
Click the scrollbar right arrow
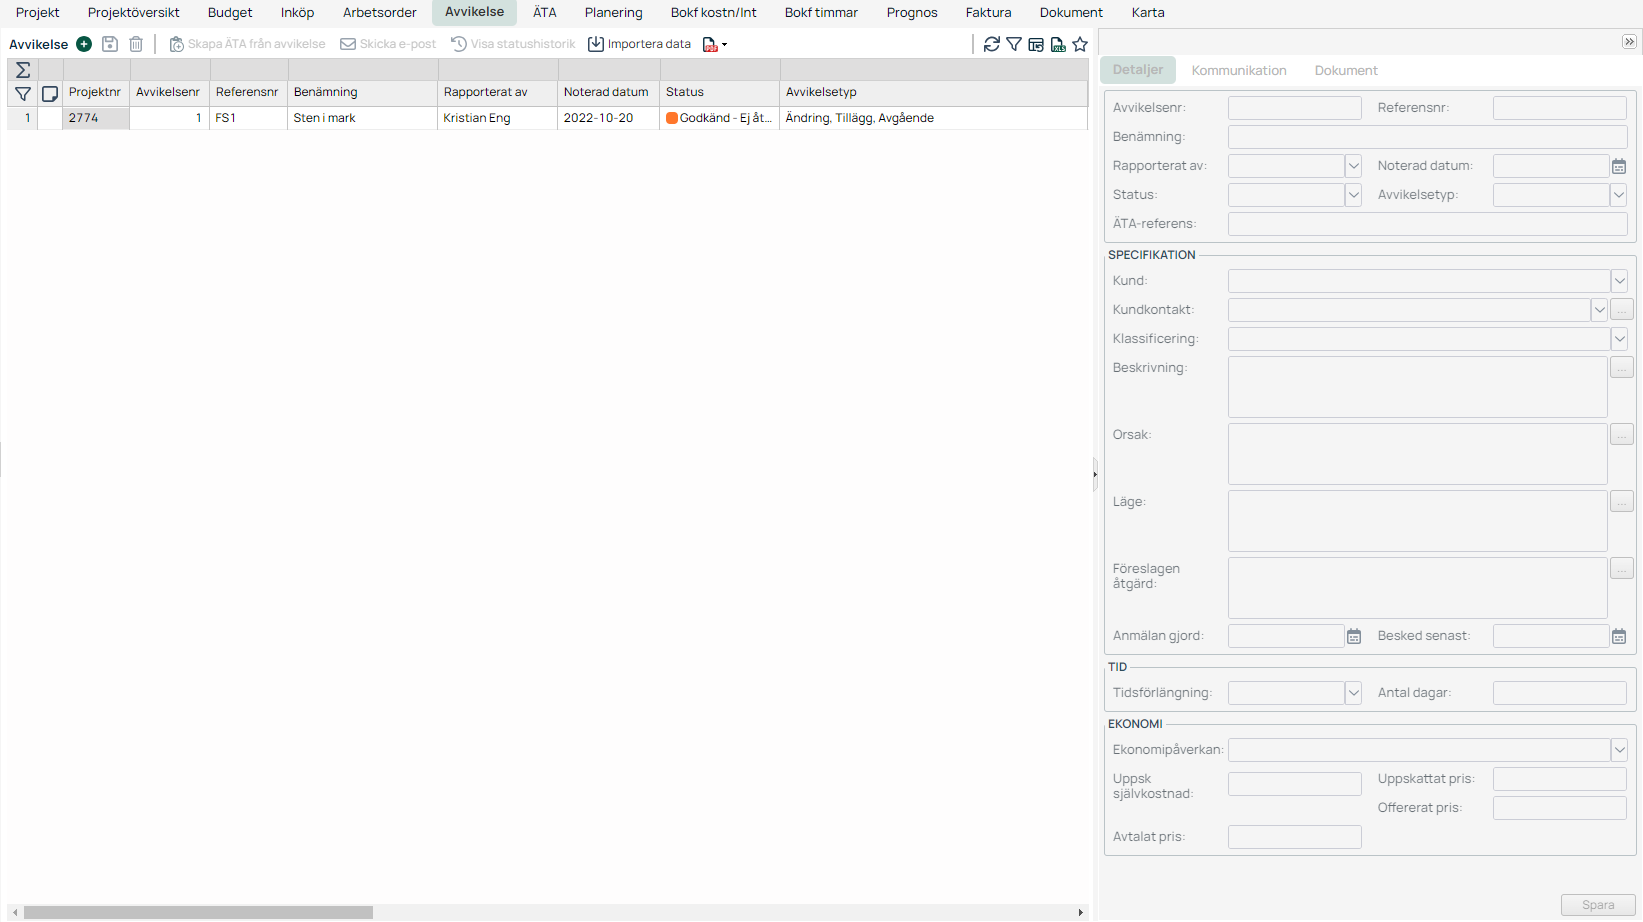click(x=1081, y=912)
